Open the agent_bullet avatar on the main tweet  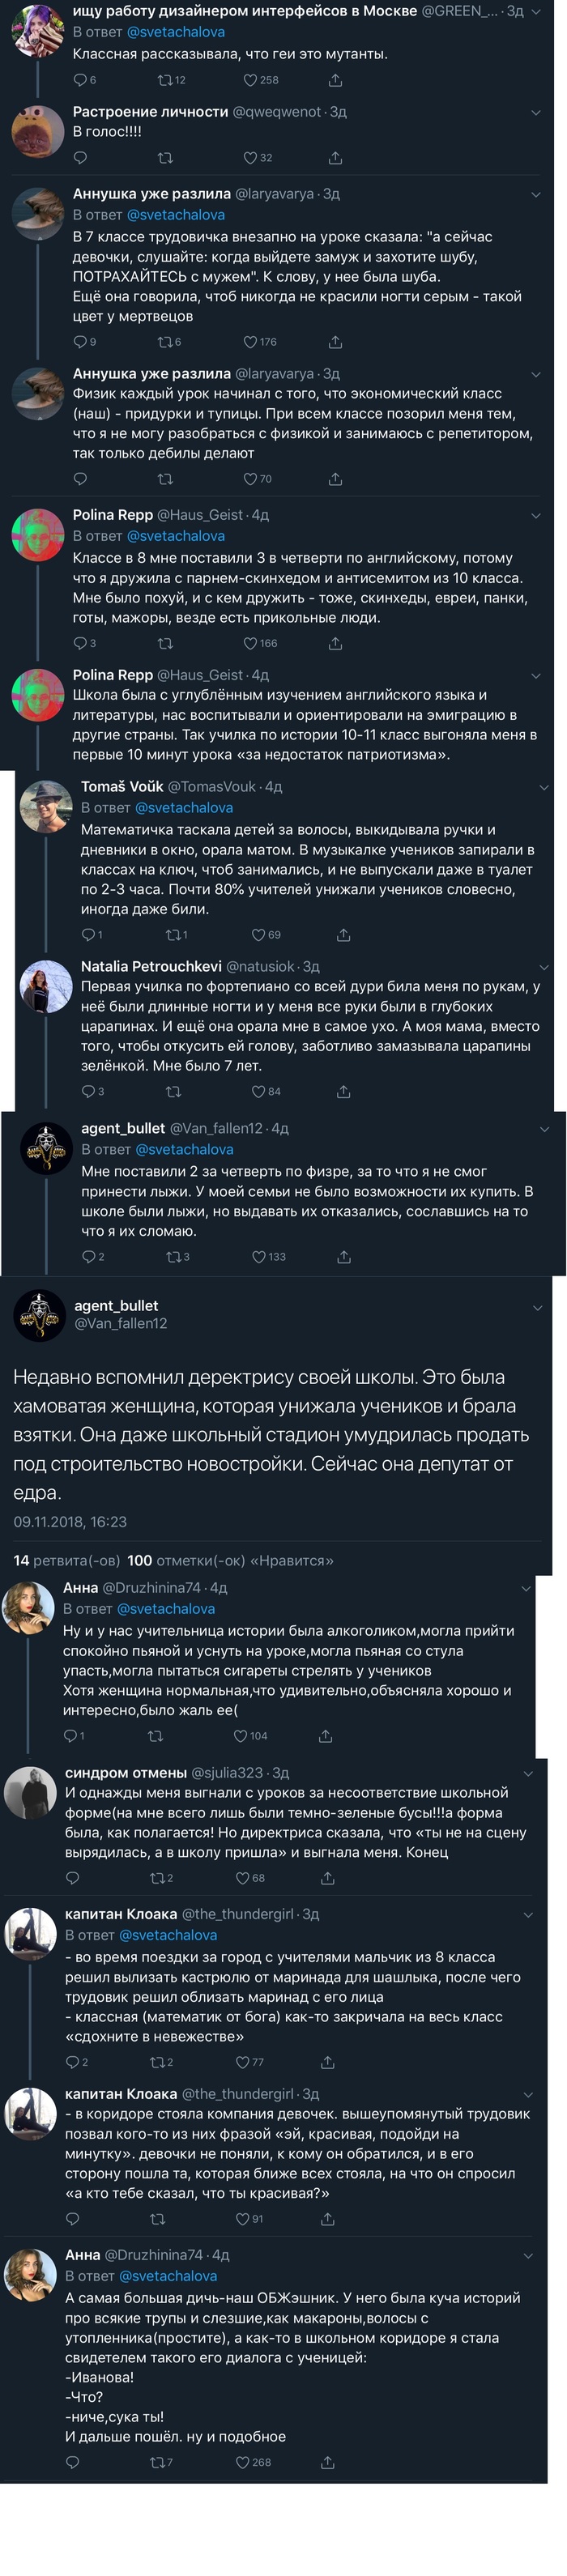[x=39, y=1314]
